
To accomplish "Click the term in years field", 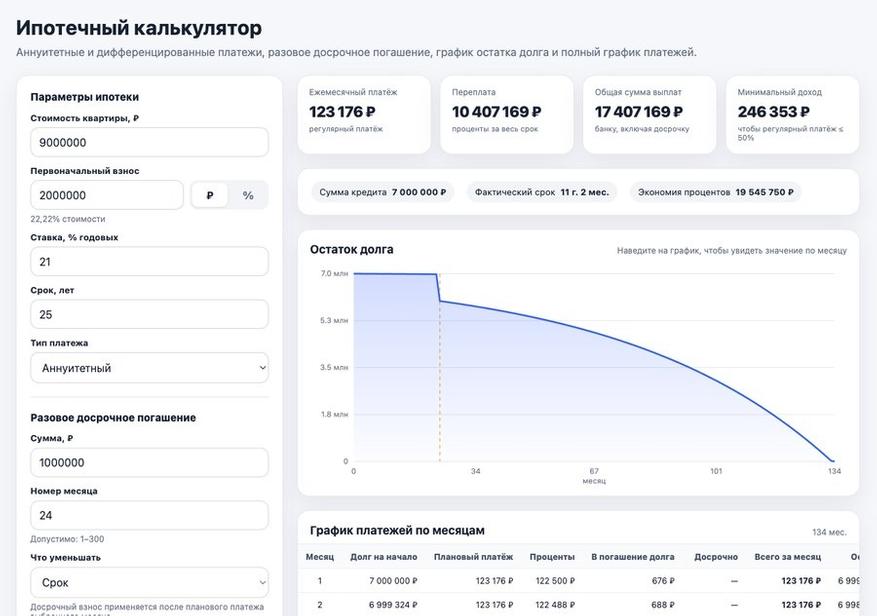I will point(149,314).
